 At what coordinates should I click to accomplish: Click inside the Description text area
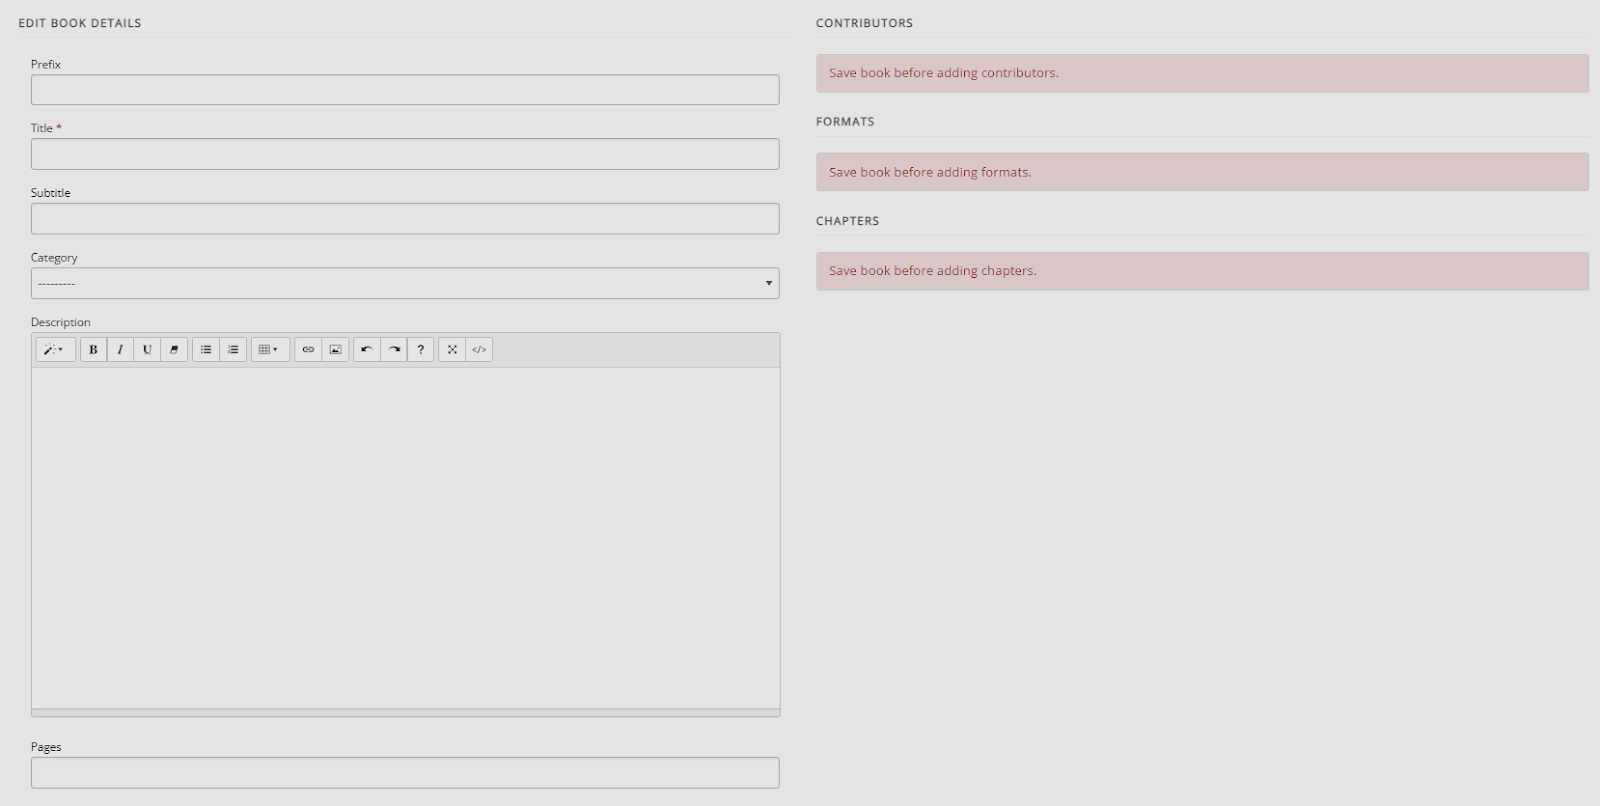coord(405,538)
